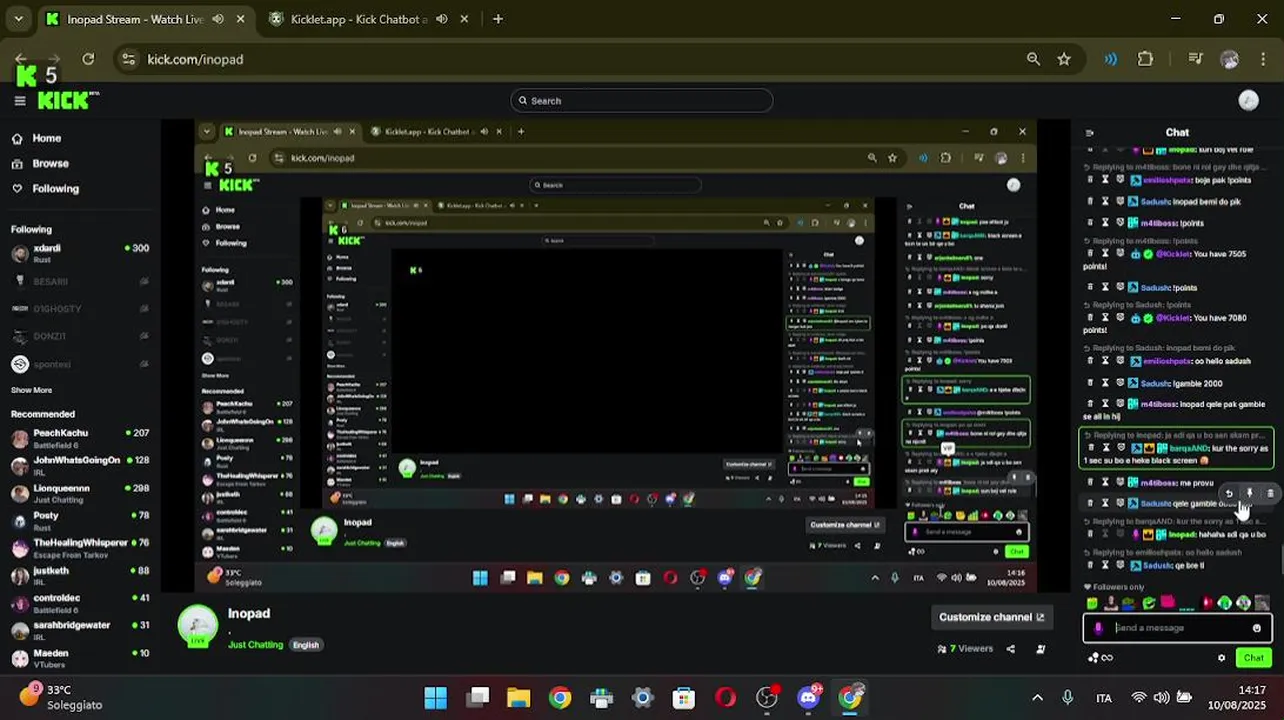Open the zoom magnifier in address bar
This screenshot has height=720, width=1284.
click(x=1033, y=59)
